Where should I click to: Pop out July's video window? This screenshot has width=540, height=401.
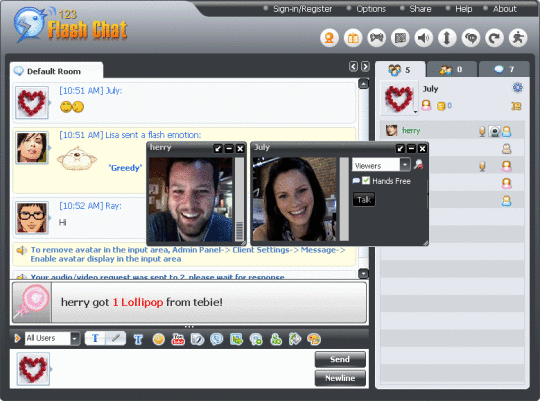[400, 148]
